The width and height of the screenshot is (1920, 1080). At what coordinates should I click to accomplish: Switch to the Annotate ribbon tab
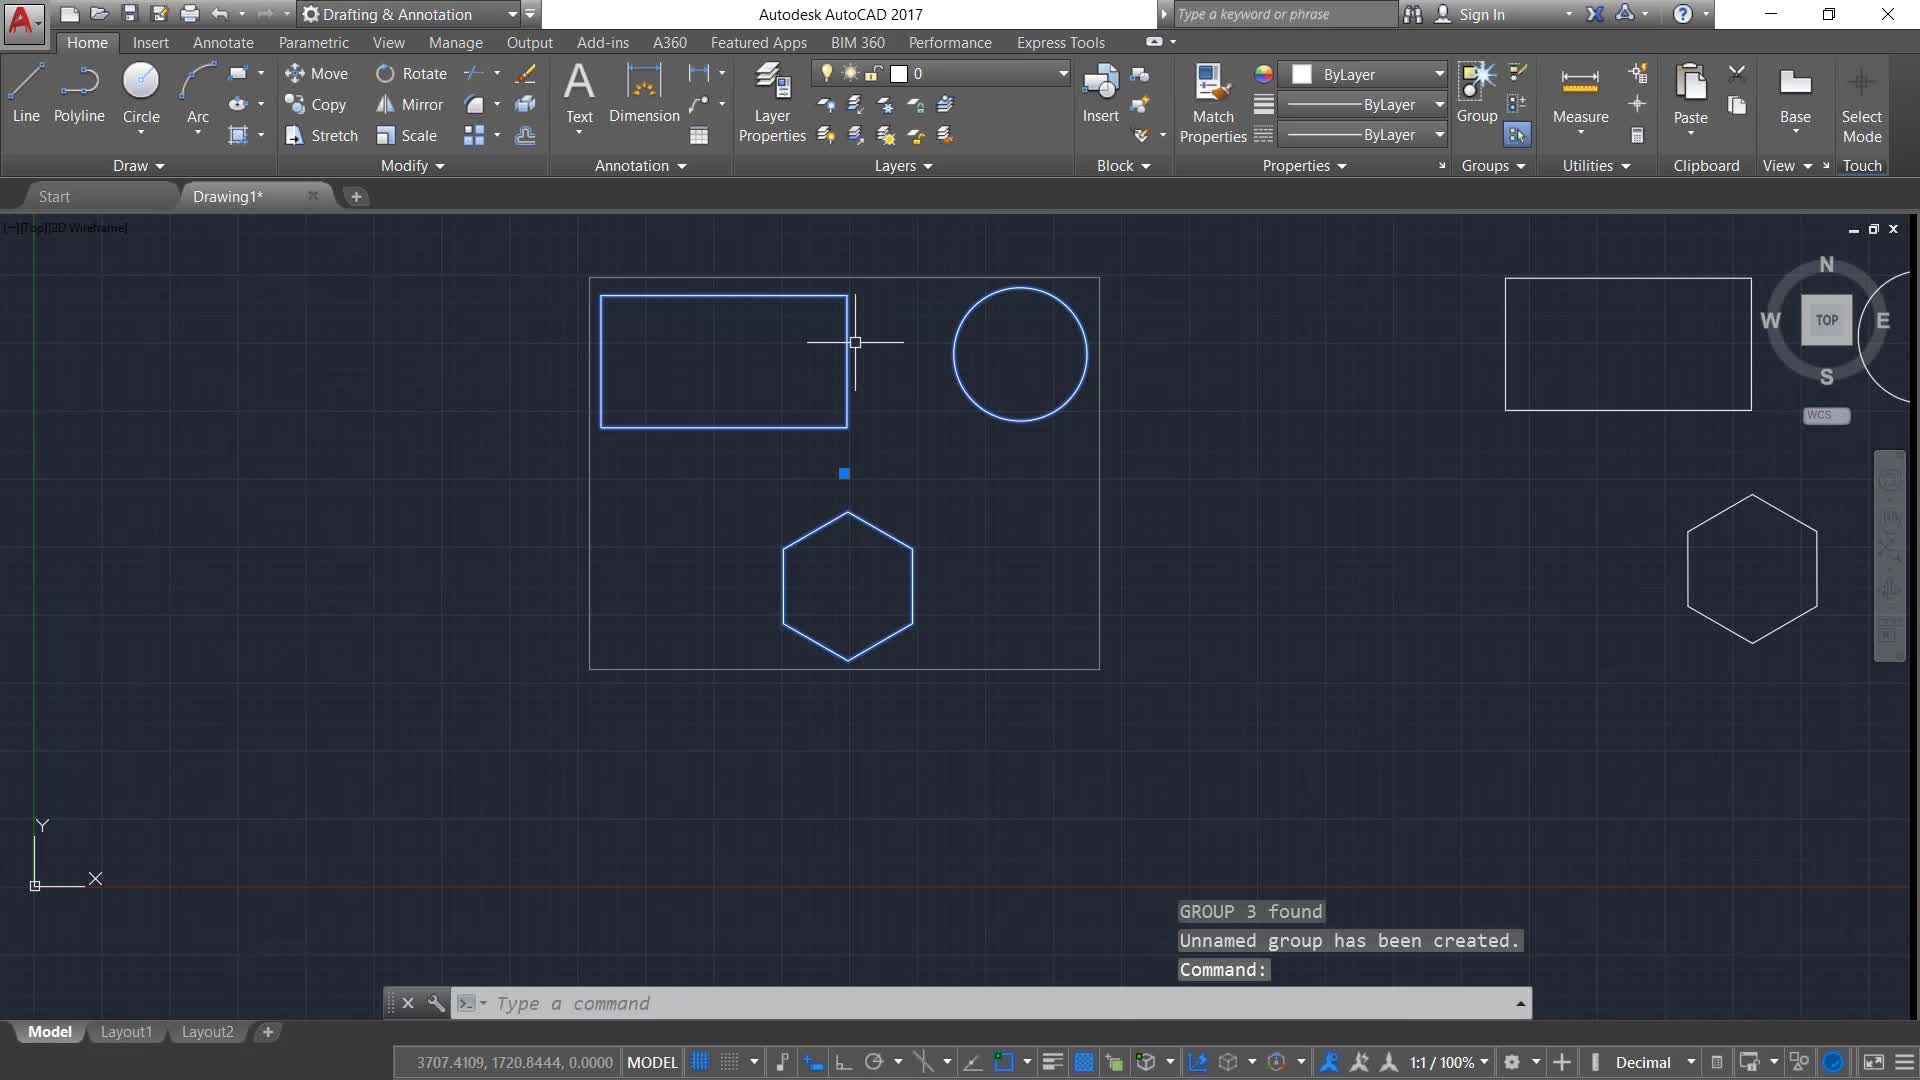click(223, 43)
